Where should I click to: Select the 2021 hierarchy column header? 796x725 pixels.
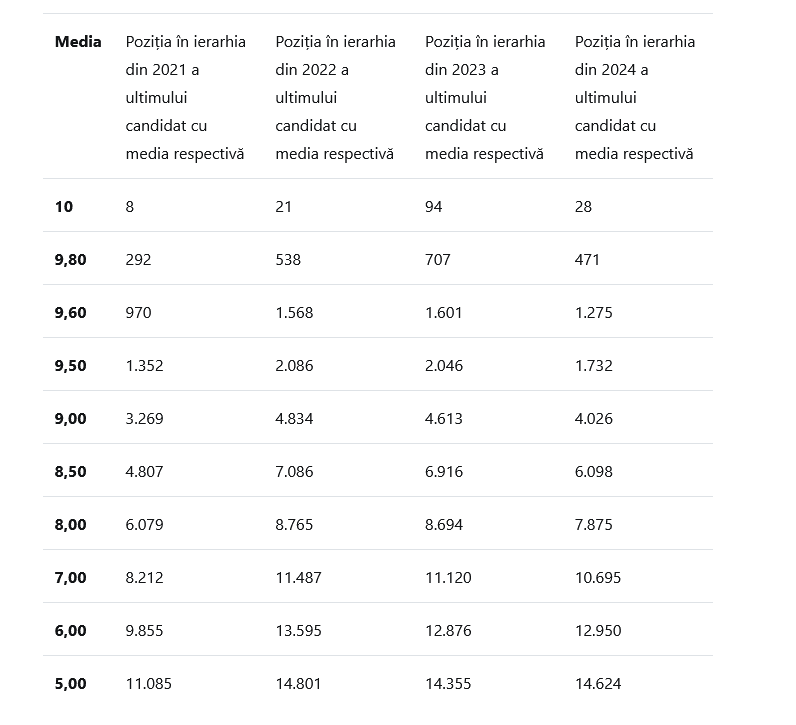185,97
